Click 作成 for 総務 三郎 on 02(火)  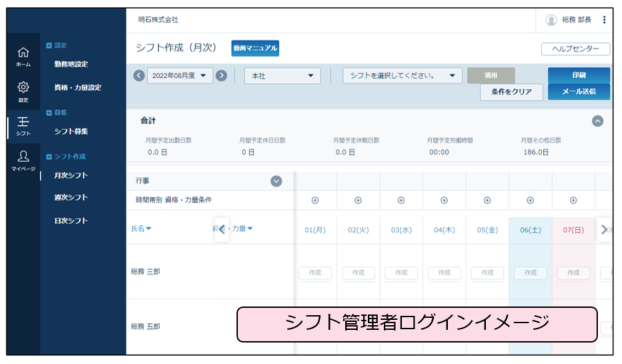tap(358, 273)
